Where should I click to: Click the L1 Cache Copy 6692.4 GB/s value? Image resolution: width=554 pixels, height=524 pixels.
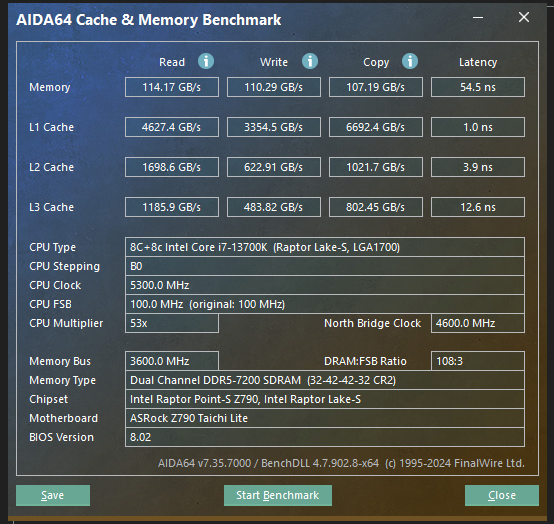(x=376, y=127)
